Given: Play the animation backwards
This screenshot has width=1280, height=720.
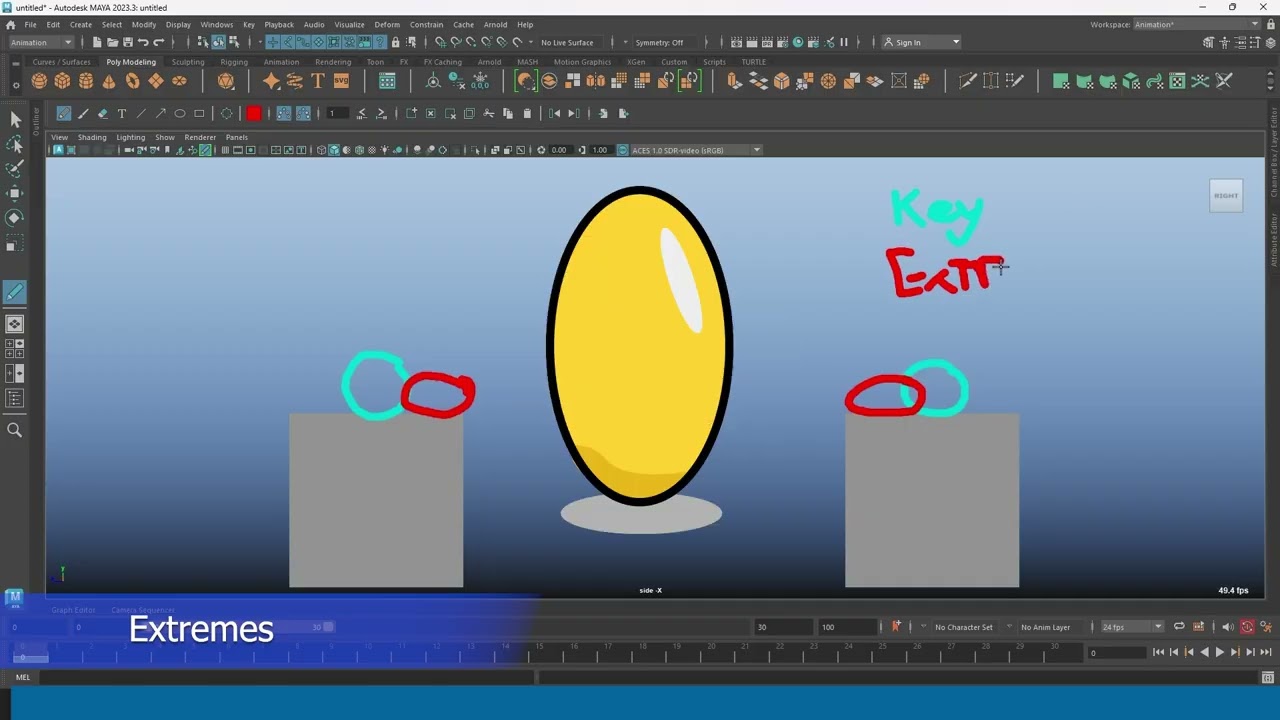Looking at the screenshot, I should [x=1204, y=652].
